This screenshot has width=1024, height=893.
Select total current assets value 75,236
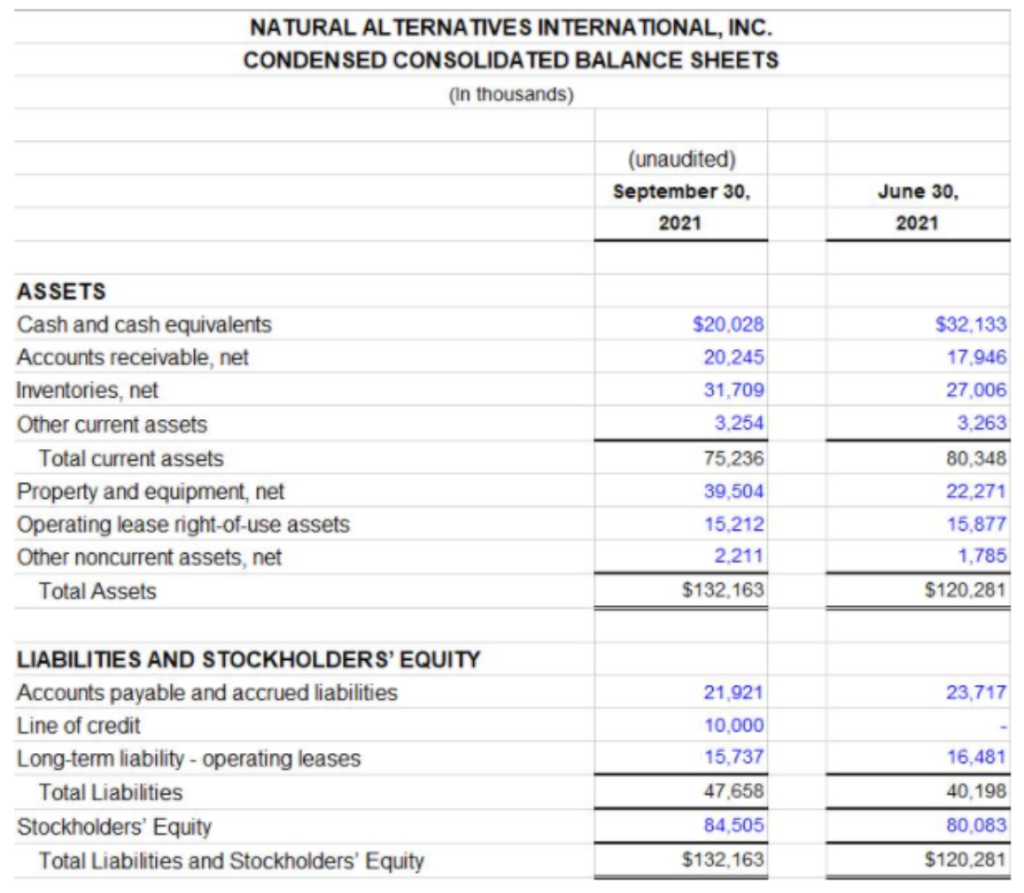[733, 458]
